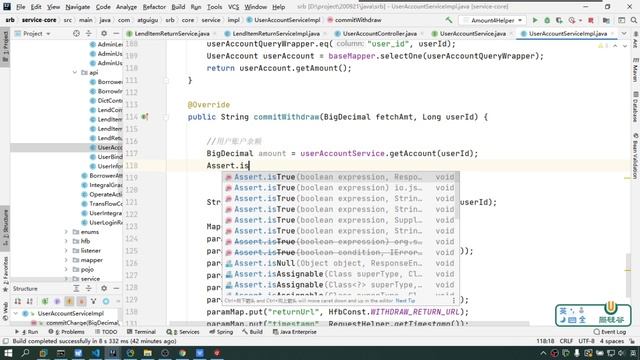Open the Analyze menu

click(x=126, y=7)
